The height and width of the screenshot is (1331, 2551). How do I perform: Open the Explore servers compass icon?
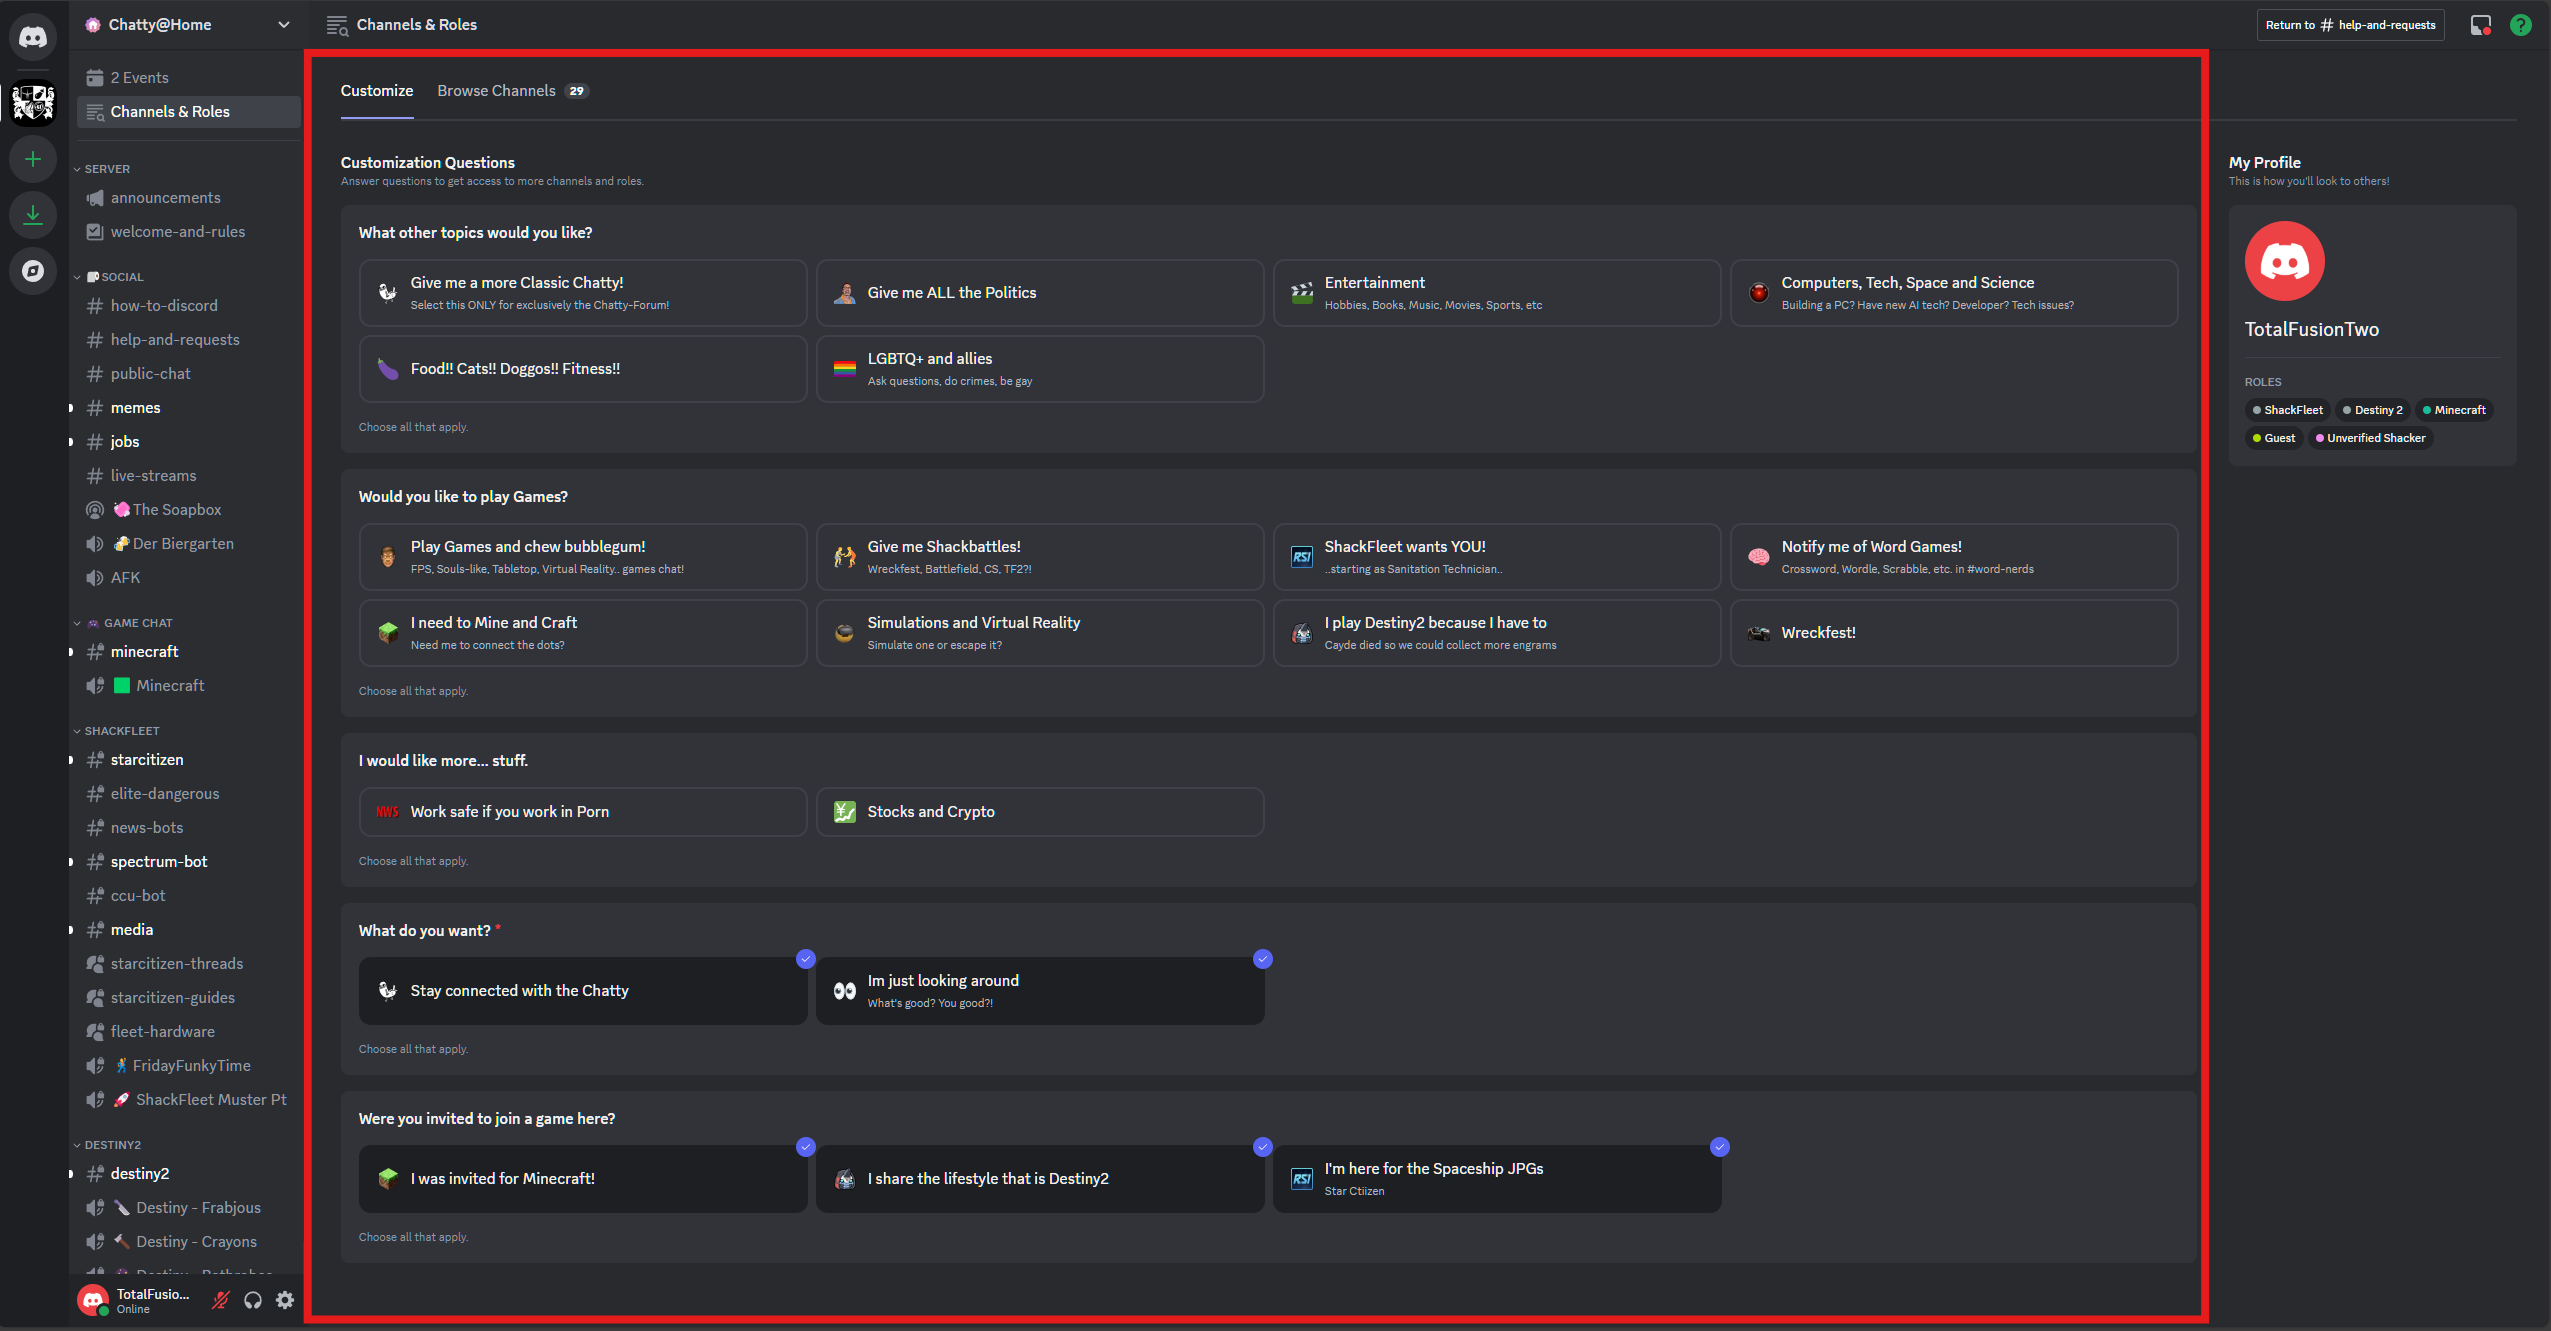click(x=33, y=270)
